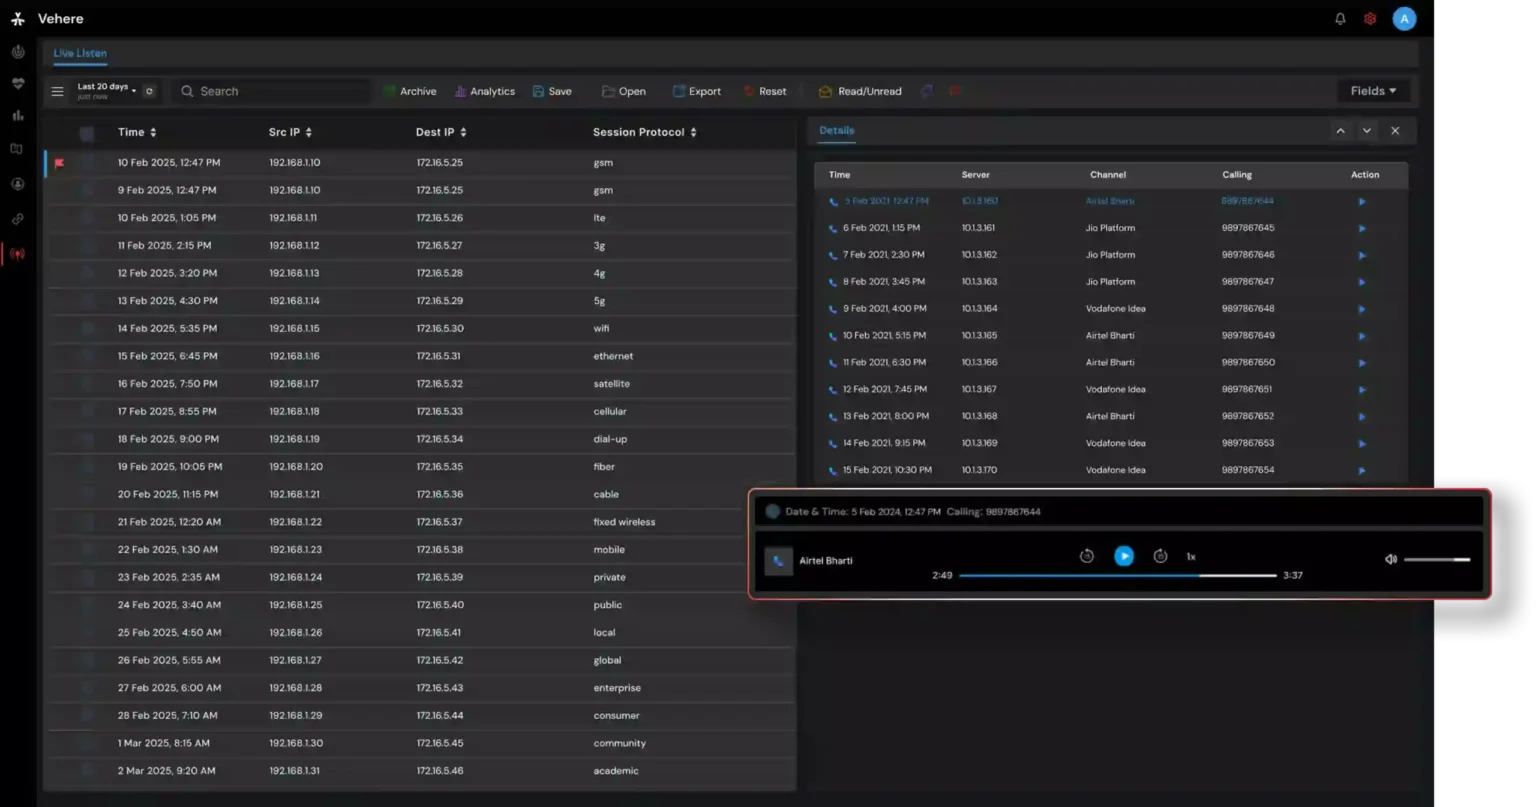The width and height of the screenshot is (1536, 807).
Task: Click the blue play button in the player
Action: pyautogui.click(x=1124, y=556)
